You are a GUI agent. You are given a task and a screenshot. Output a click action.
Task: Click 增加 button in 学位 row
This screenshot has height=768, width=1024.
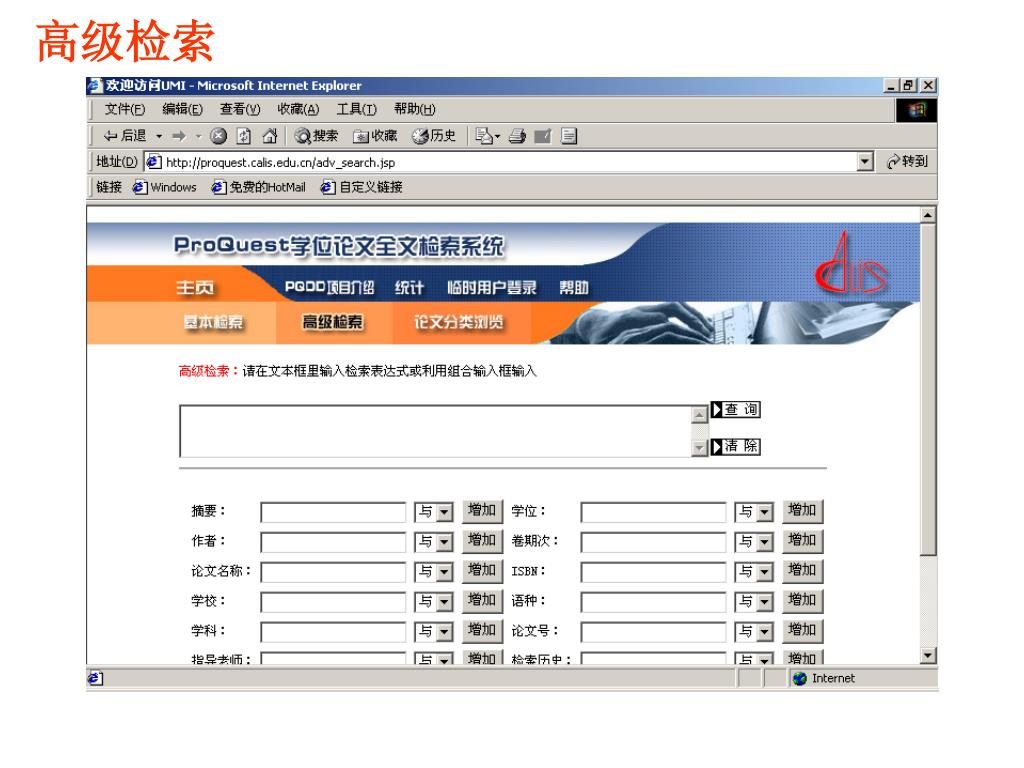click(x=803, y=511)
